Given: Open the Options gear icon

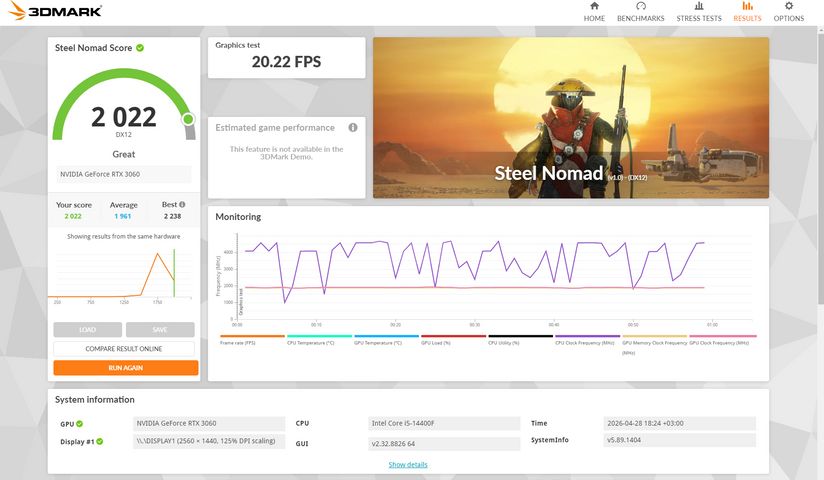Looking at the screenshot, I should click(x=789, y=6).
